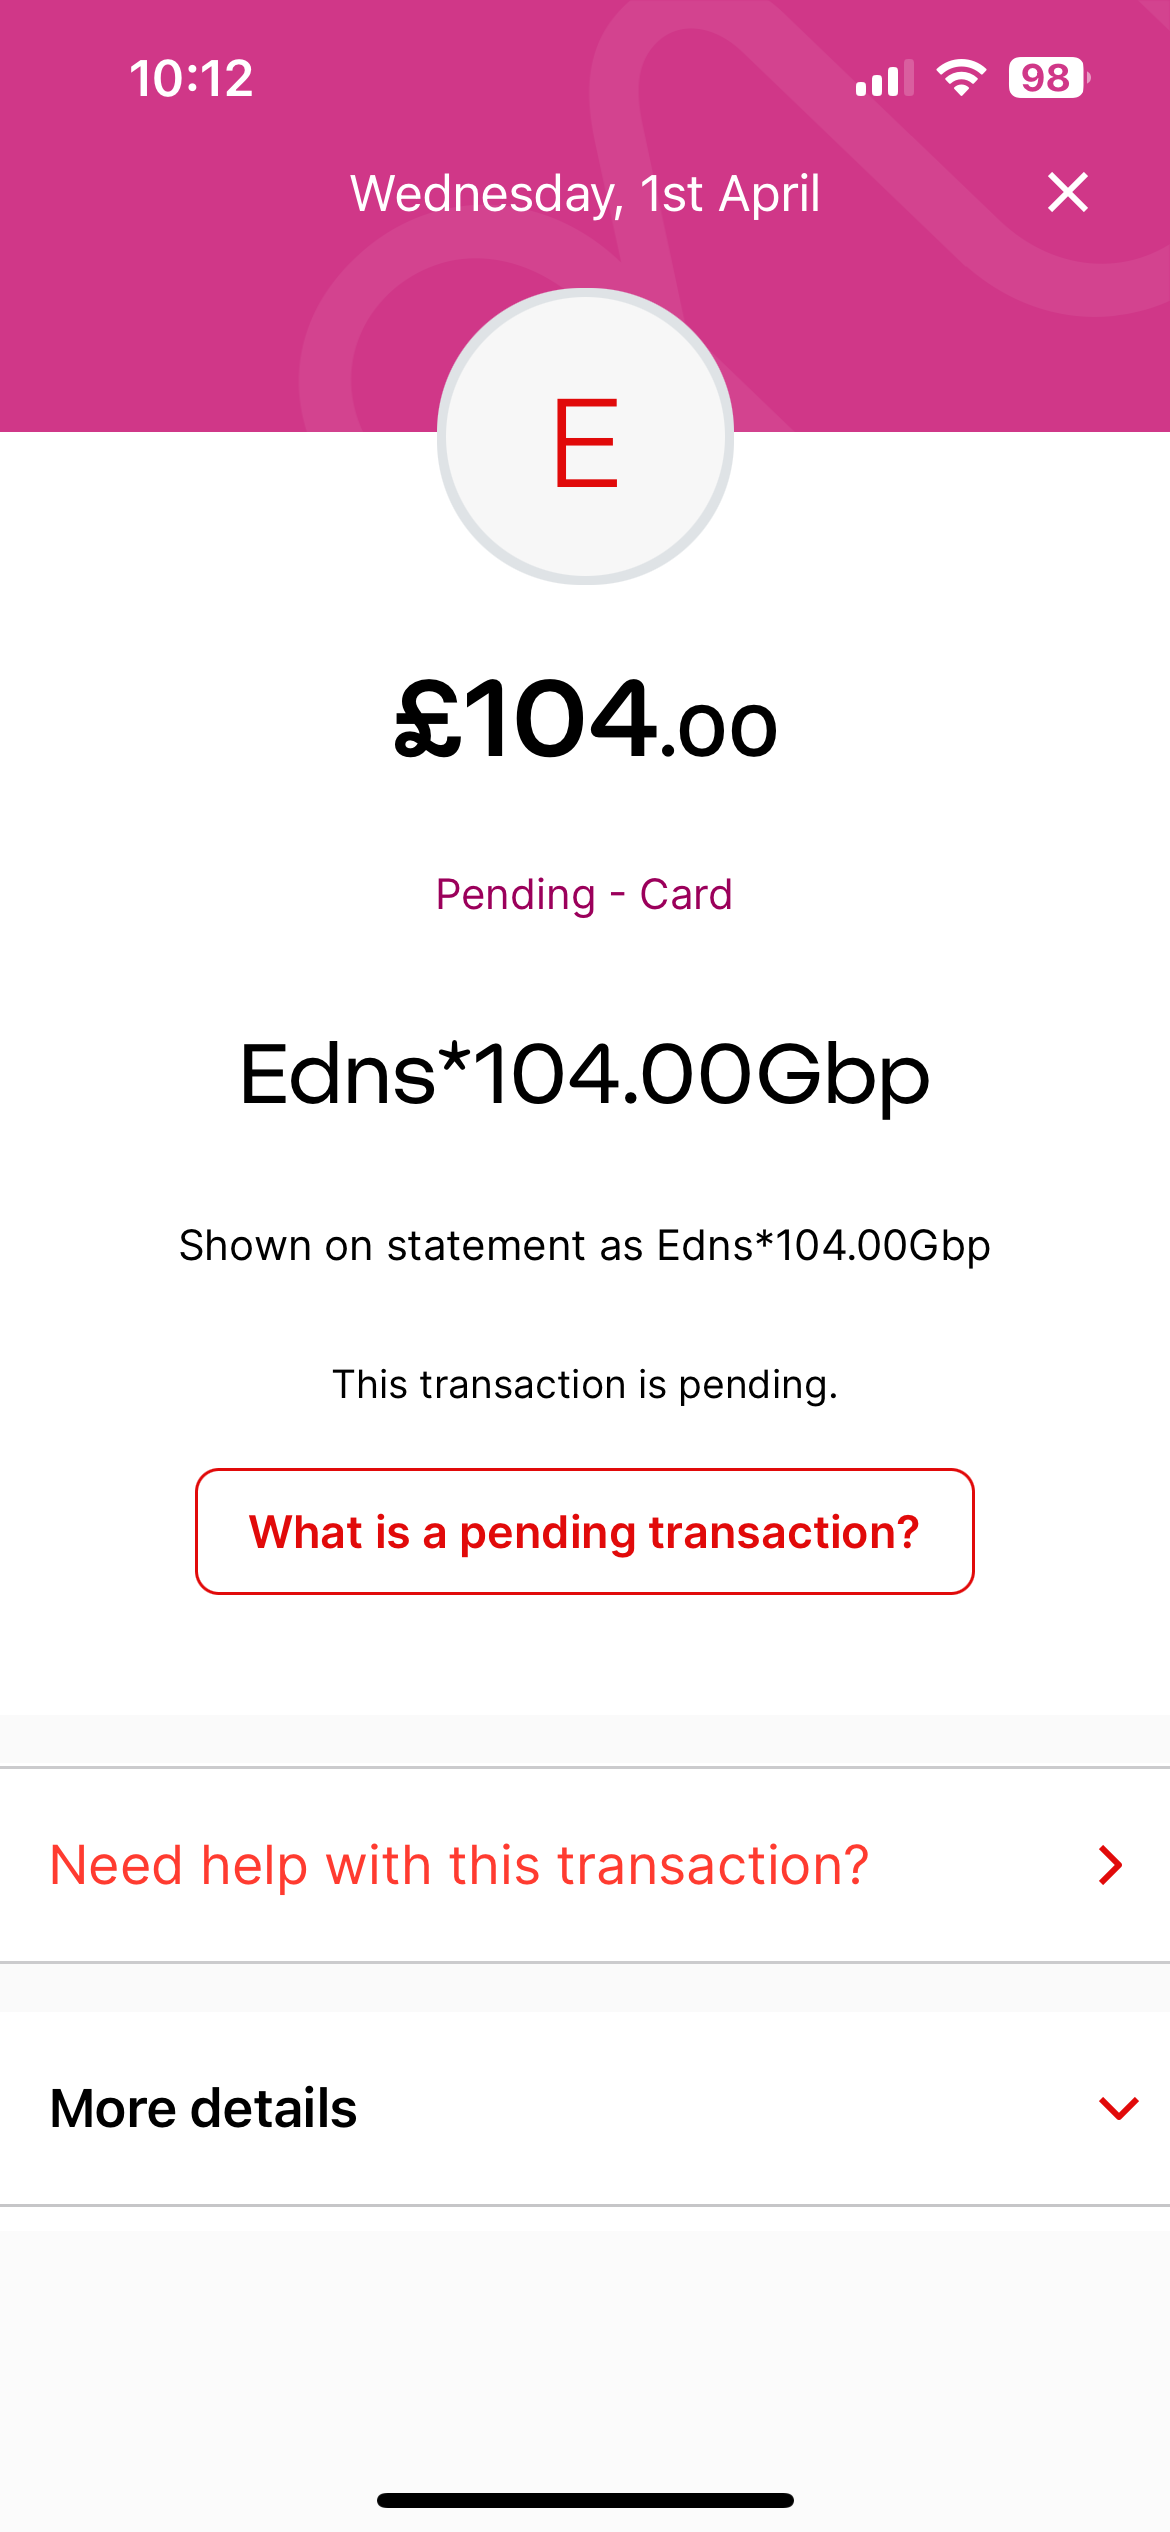The height and width of the screenshot is (2532, 1170).
Task: Tap 'This transaction is pending.' message
Action: [584, 1385]
